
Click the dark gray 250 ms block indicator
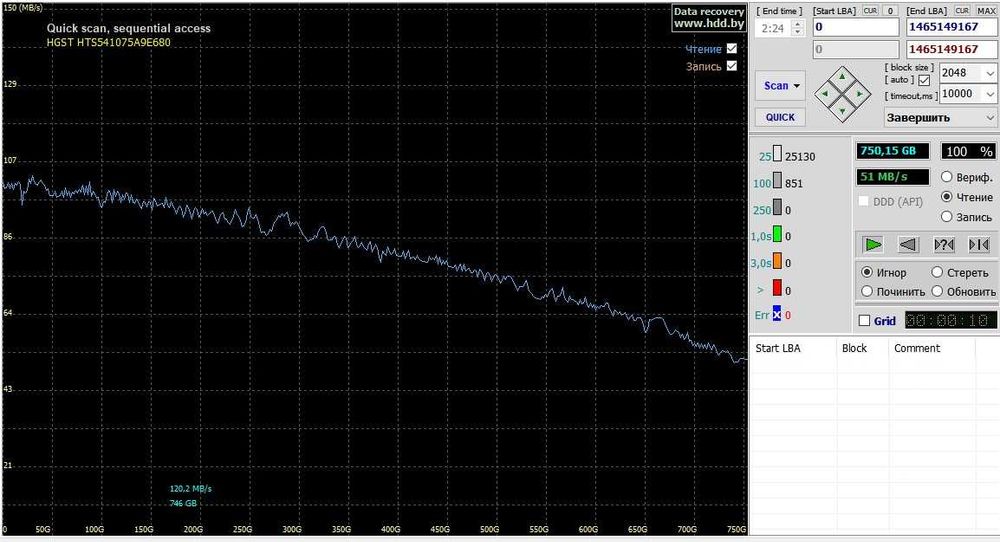[777, 207]
